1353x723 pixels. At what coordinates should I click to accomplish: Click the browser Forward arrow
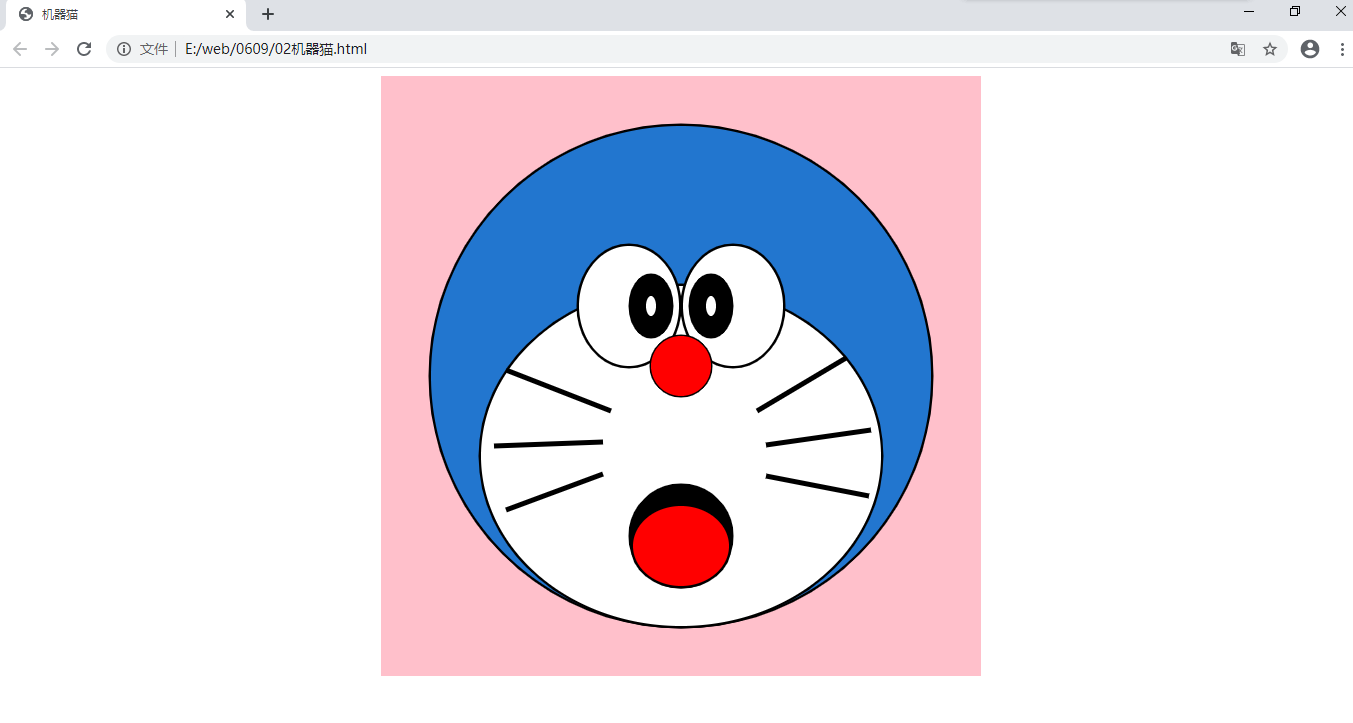coord(52,49)
